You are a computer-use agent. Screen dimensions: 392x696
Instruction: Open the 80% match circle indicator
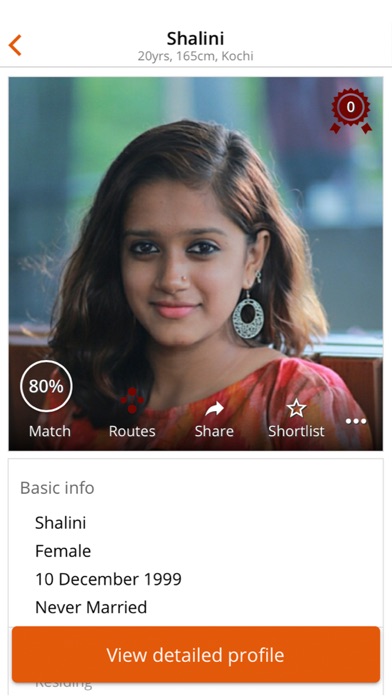(x=46, y=386)
